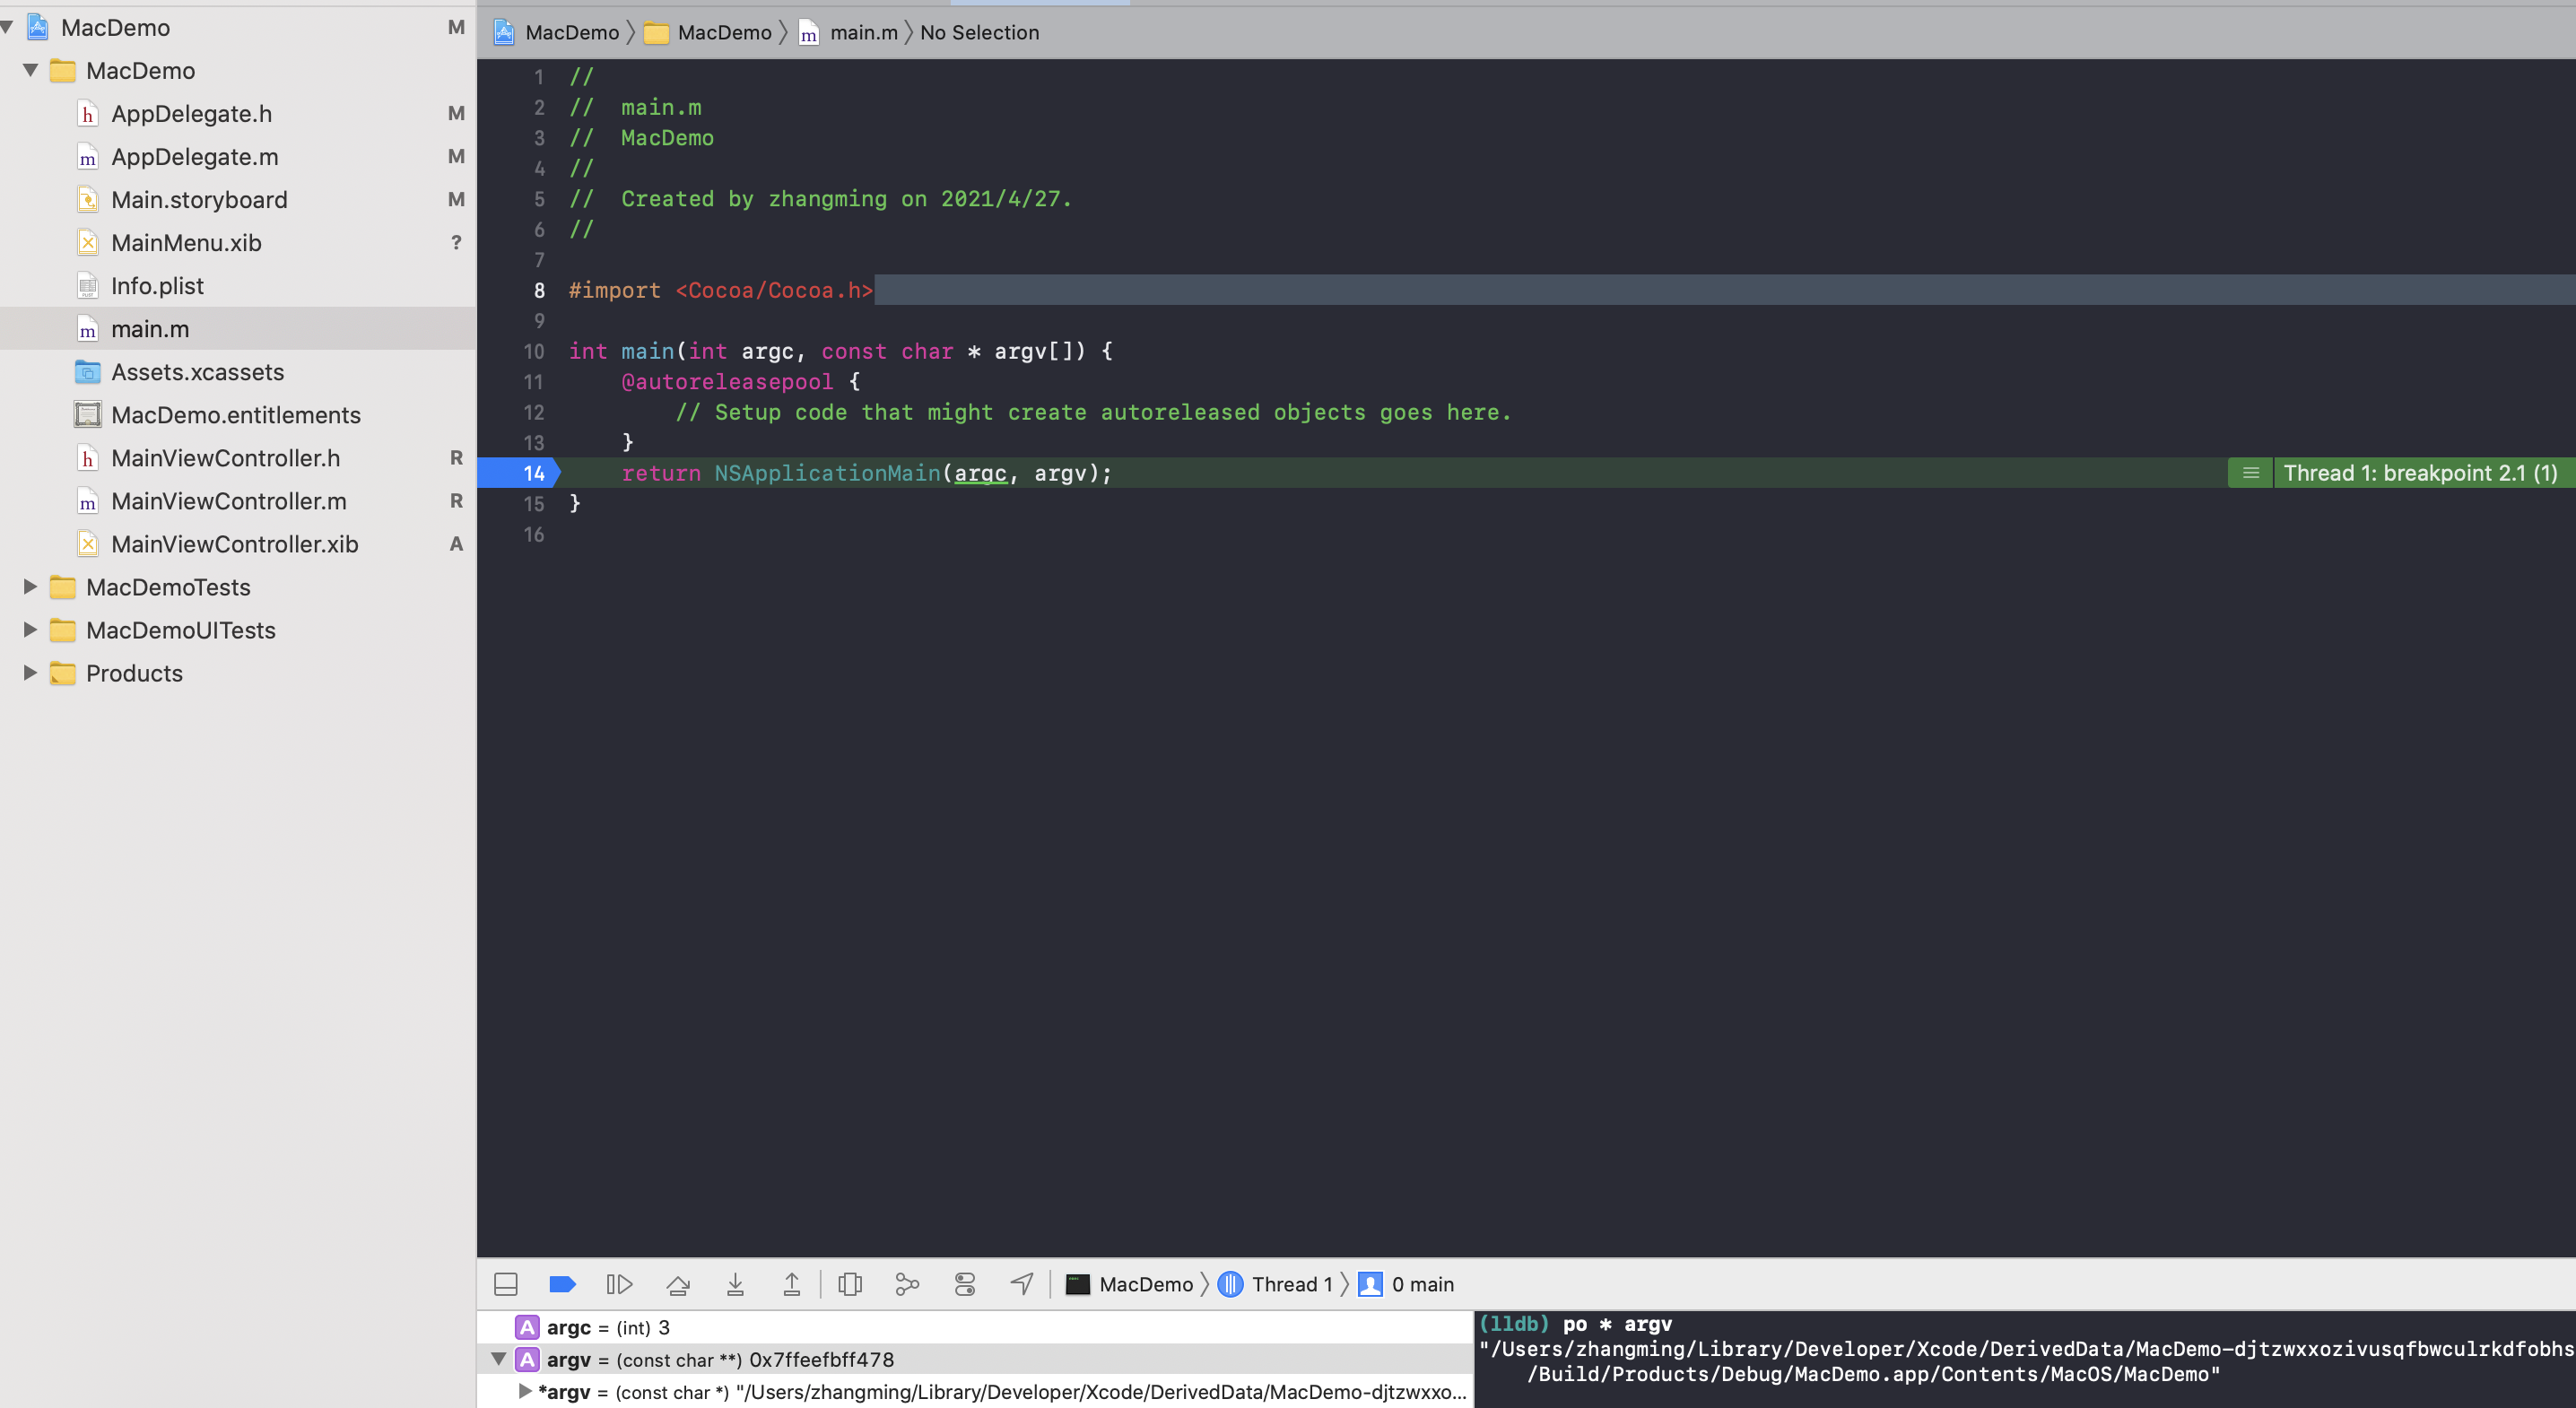Image resolution: width=2576 pixels, height=1408 pixels.
Task: Collapse the argv variable entry
Action: tap(500, 1359)
